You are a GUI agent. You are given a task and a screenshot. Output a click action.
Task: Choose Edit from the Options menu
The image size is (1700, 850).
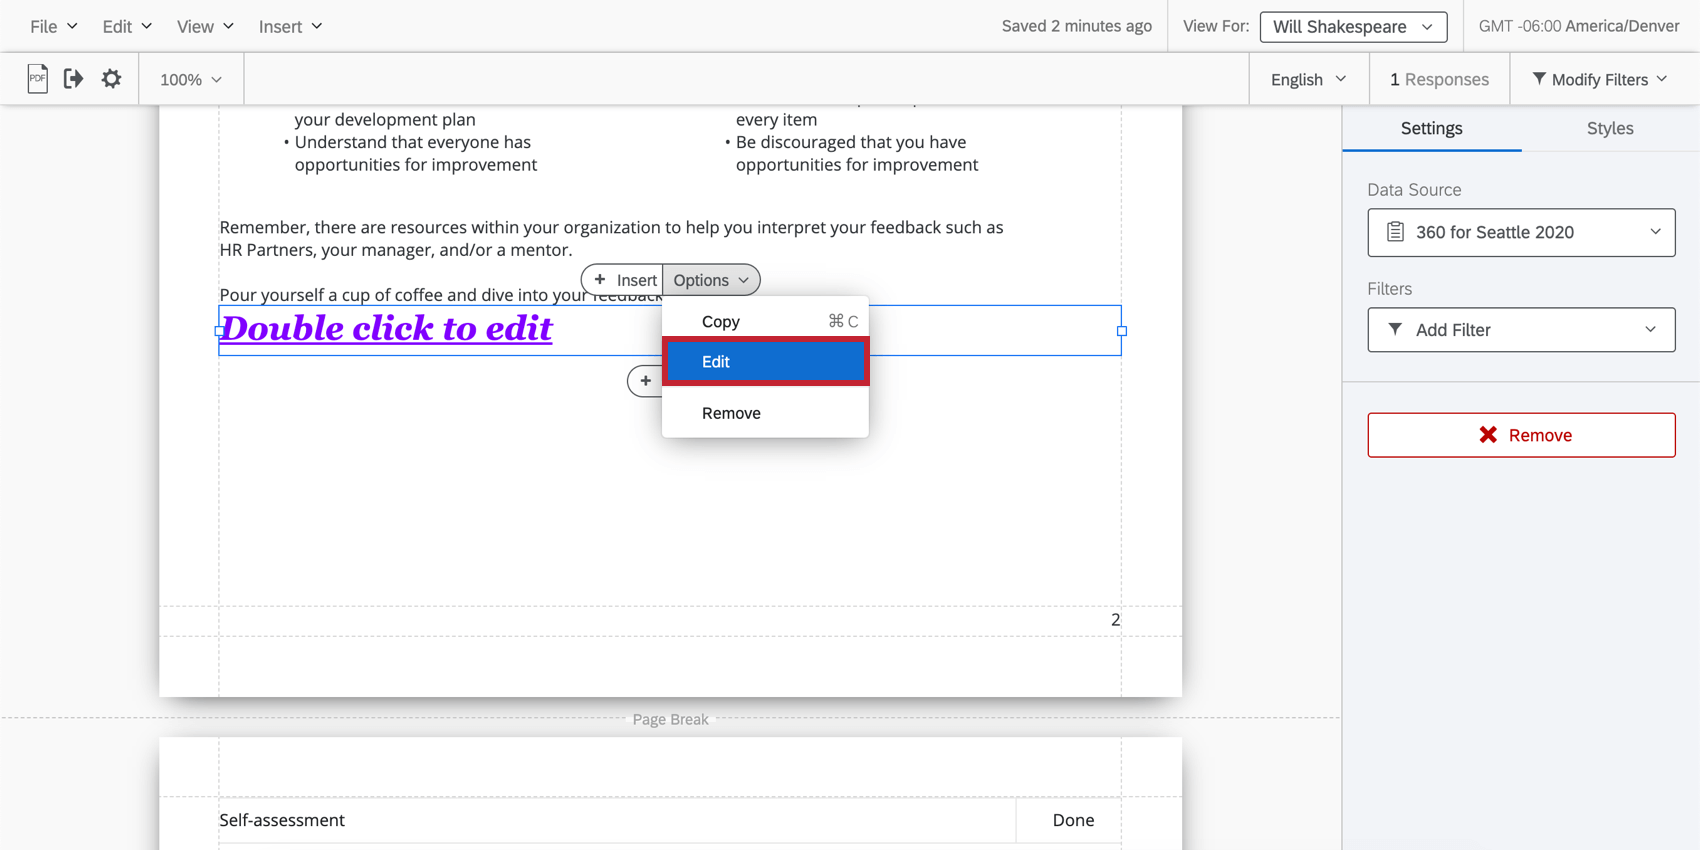[765, 362]
